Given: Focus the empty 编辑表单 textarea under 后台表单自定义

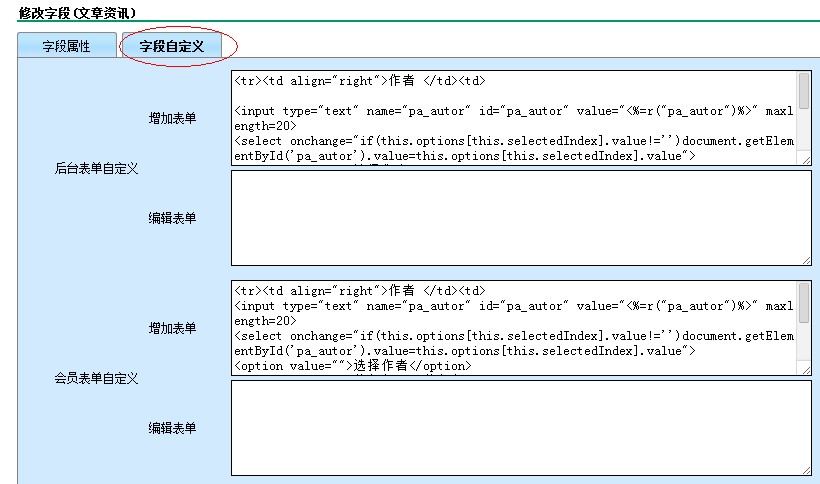Looking at the screenshot, I should click(x=520, y=218).
